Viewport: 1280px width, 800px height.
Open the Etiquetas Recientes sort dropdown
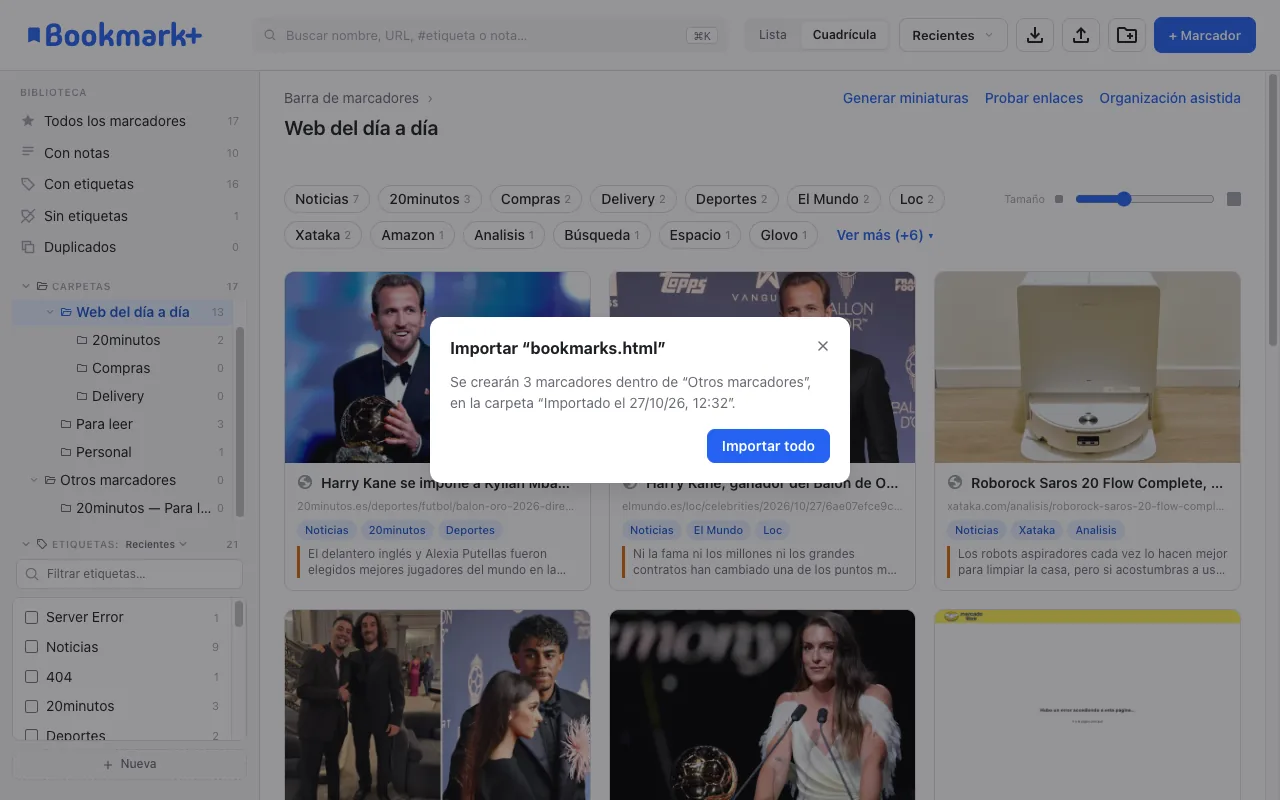tap(156, 545)
